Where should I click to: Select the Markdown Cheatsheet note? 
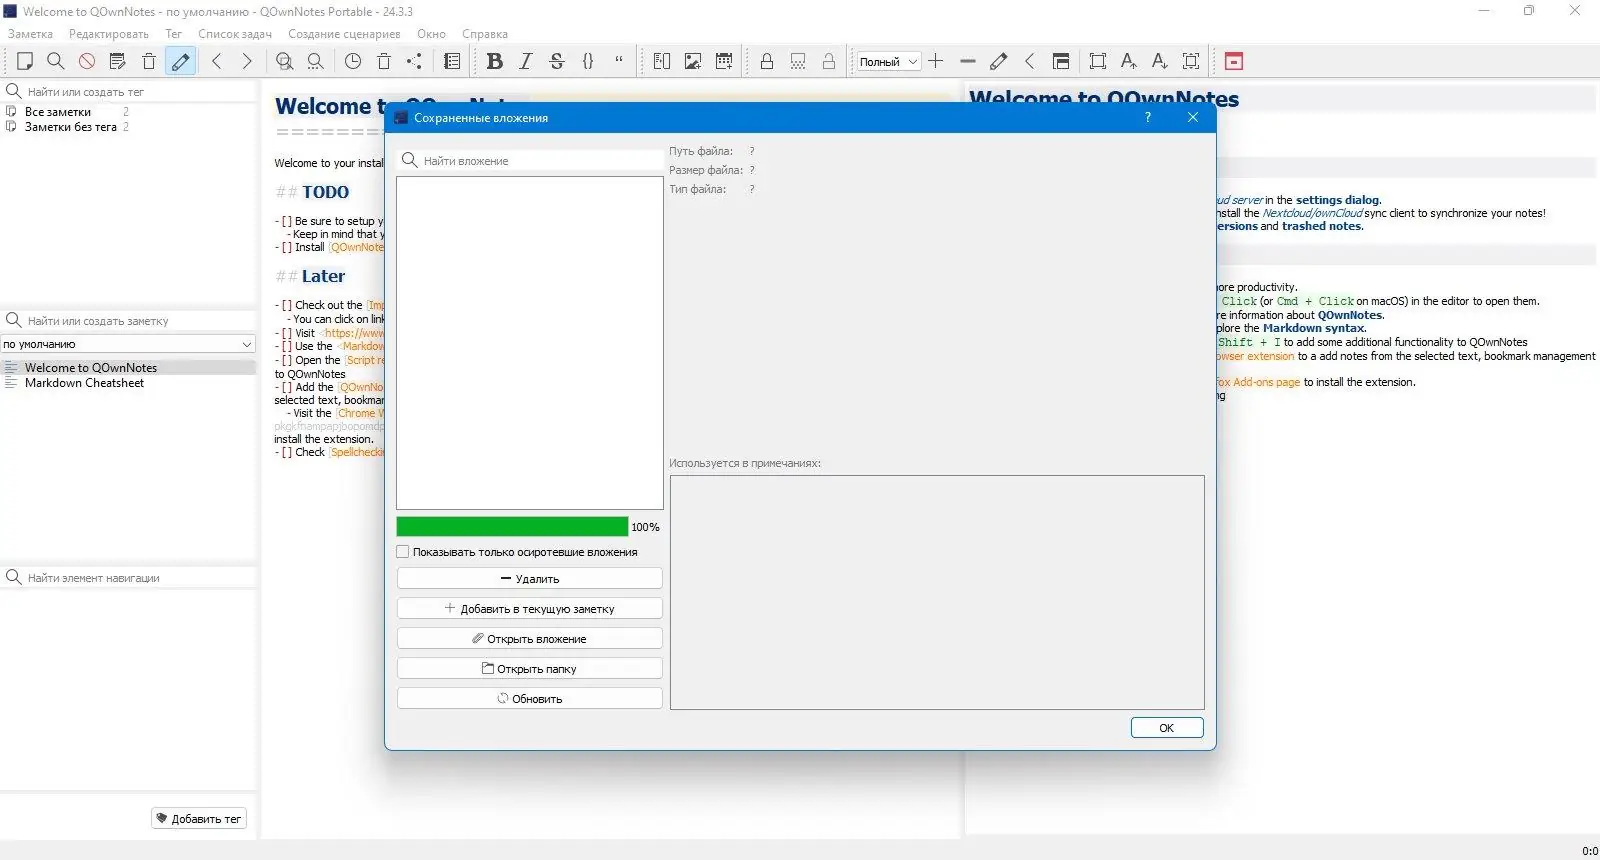point(129,383)
